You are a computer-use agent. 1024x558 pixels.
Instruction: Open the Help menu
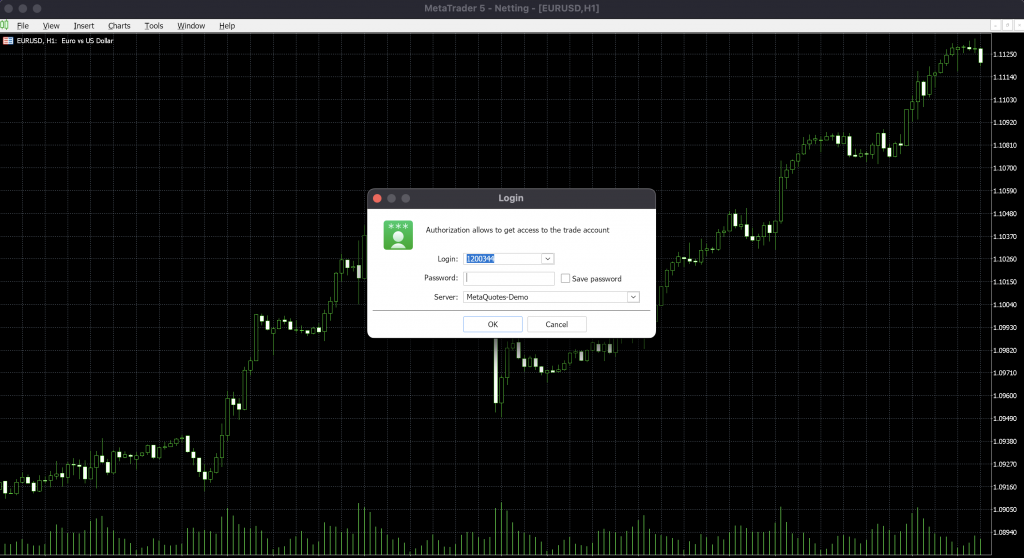pyautogui.click(x=227, y=25)
